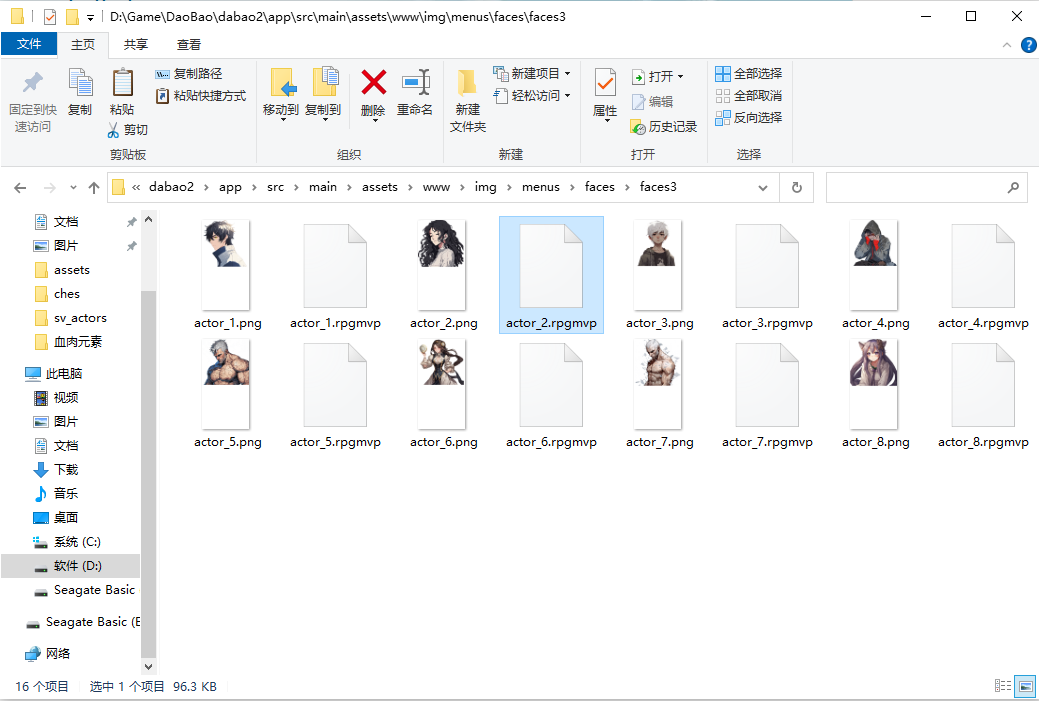
Task: Select file actor_7.rpgmvp
Action: (767, 394)
